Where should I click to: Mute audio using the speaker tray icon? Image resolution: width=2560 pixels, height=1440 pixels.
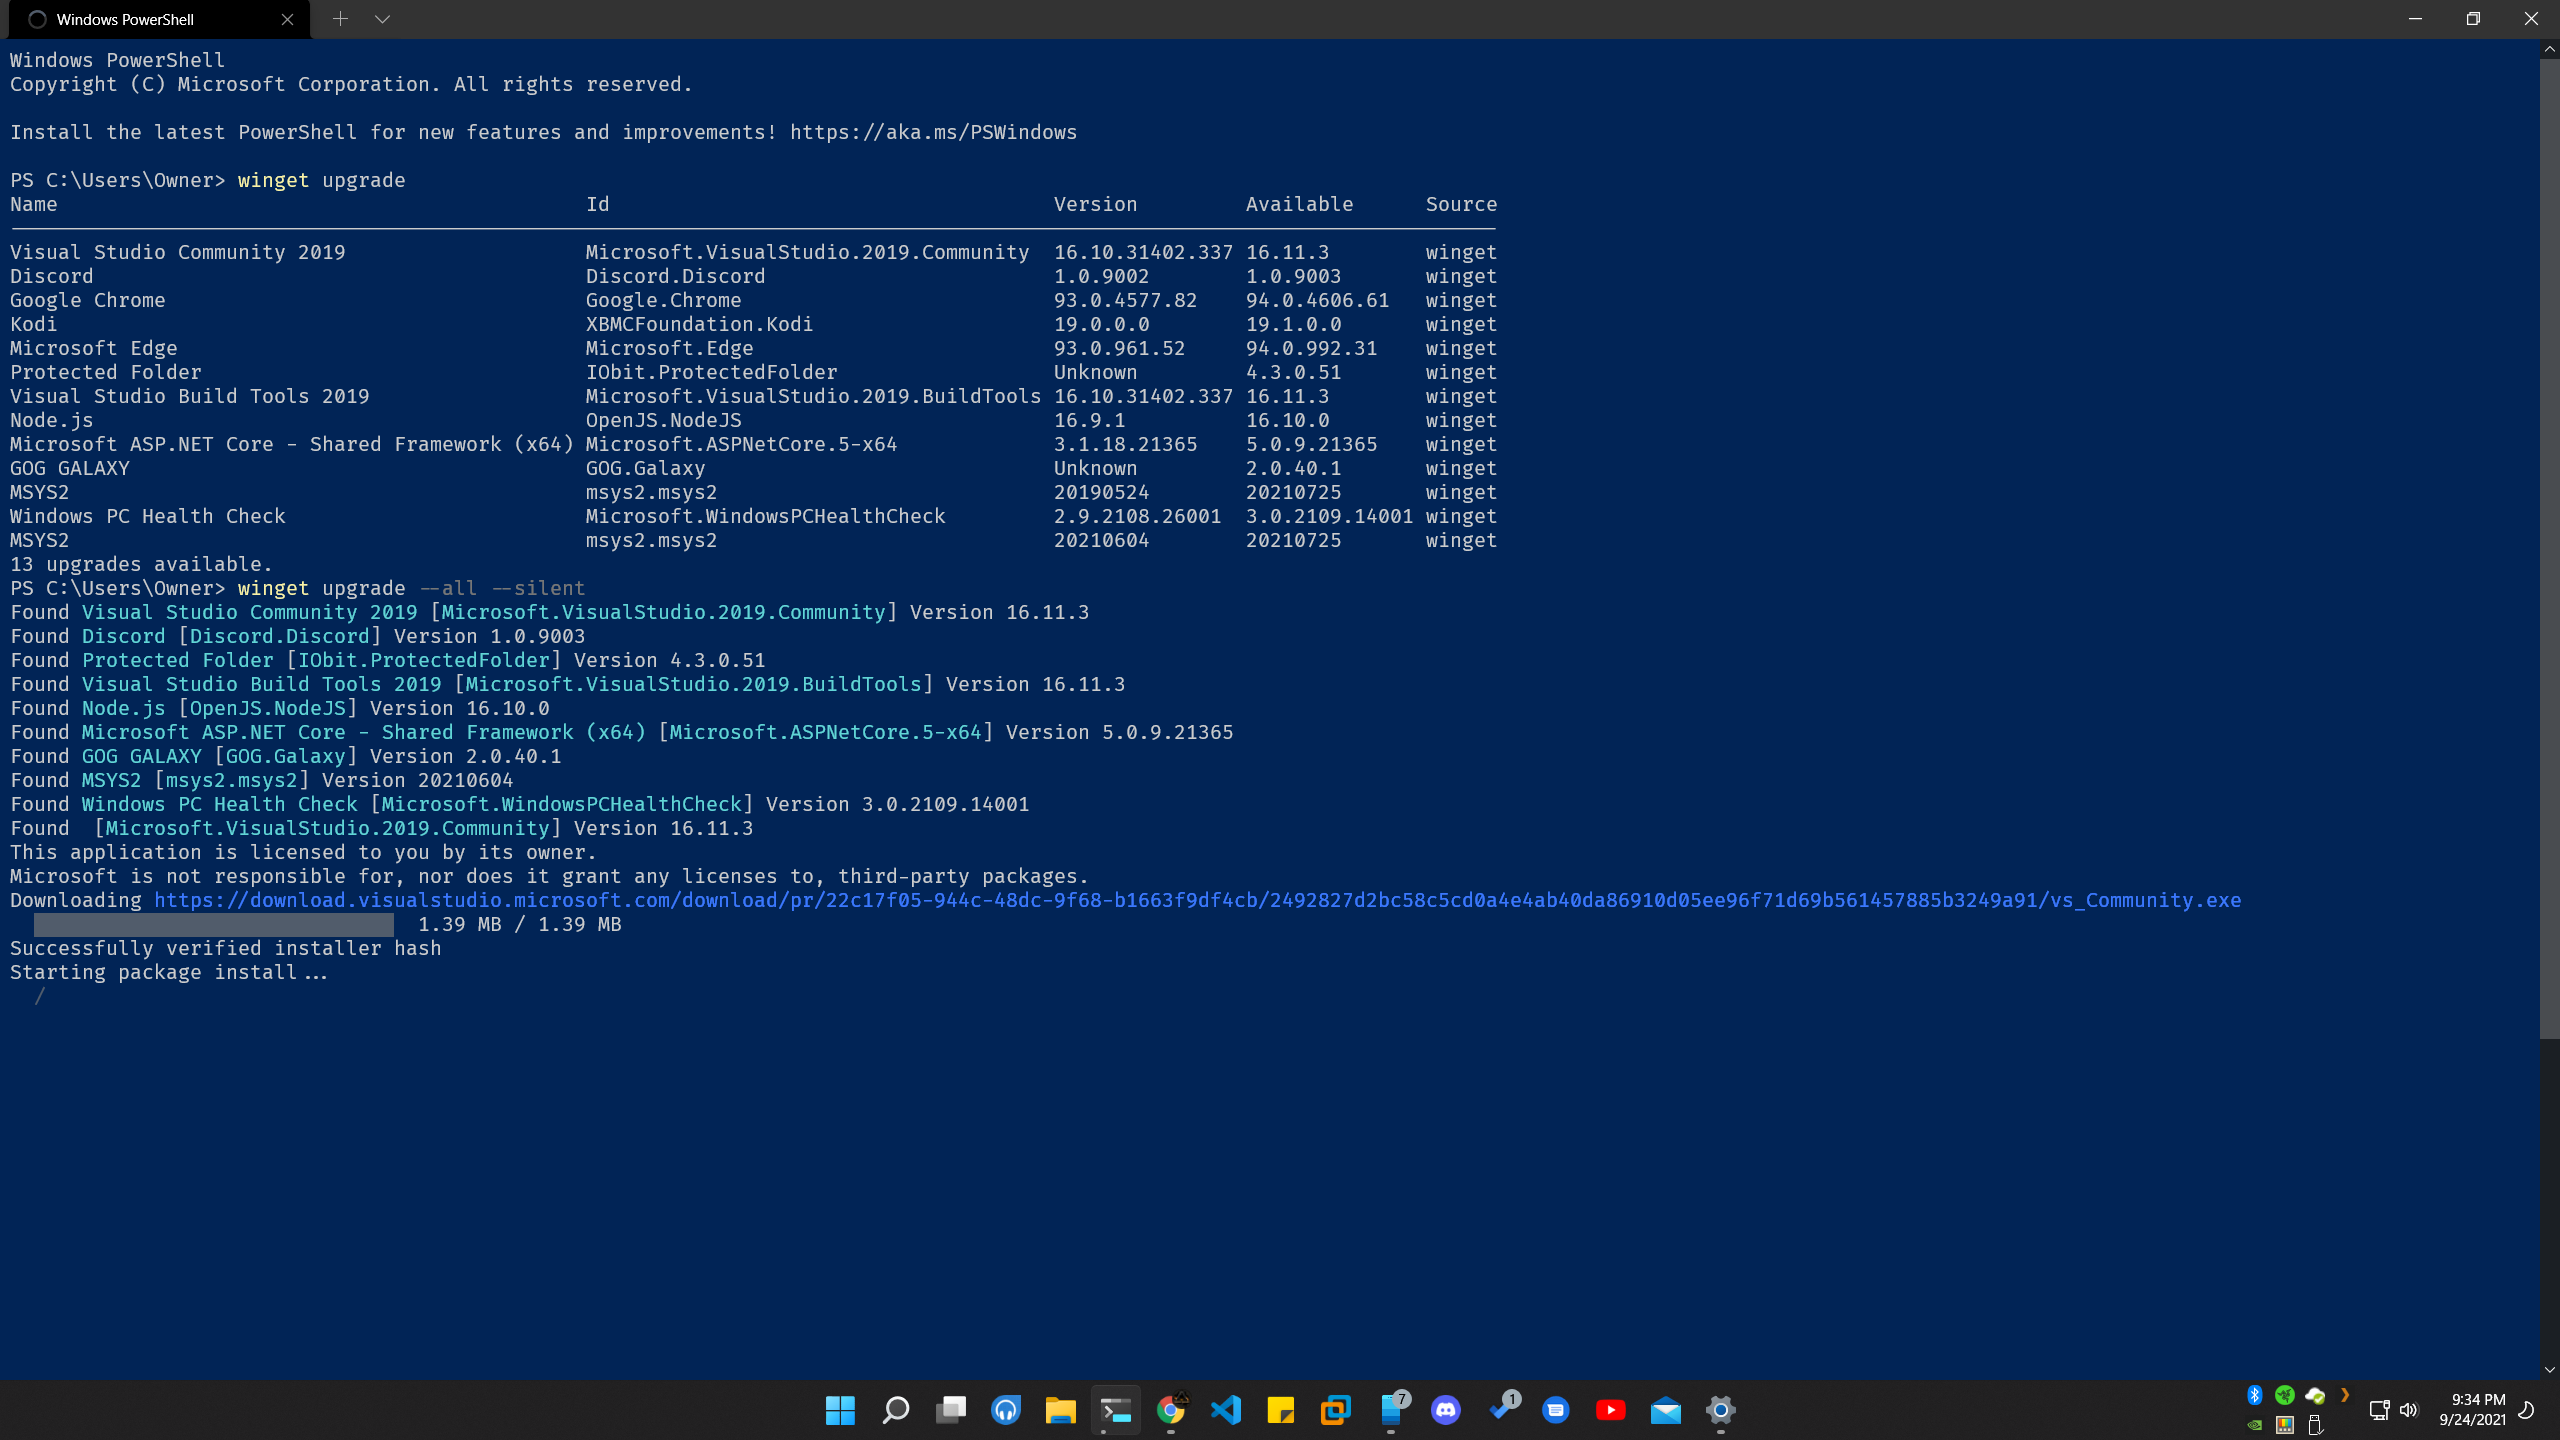2408,1410
